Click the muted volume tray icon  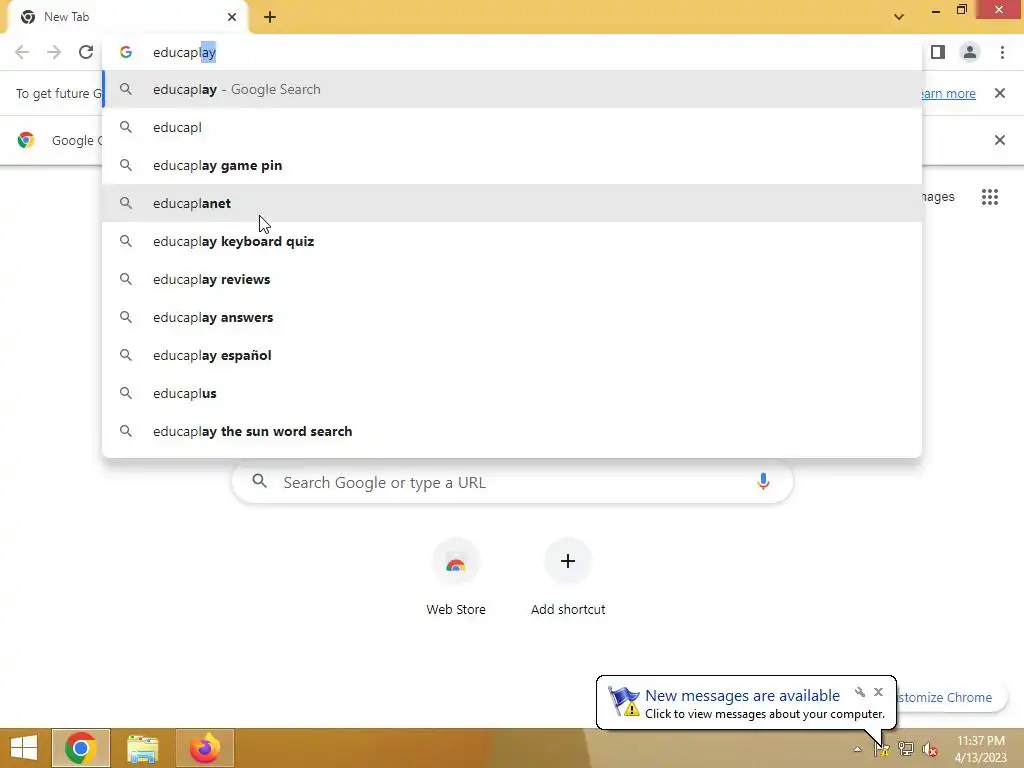[929, 749]
